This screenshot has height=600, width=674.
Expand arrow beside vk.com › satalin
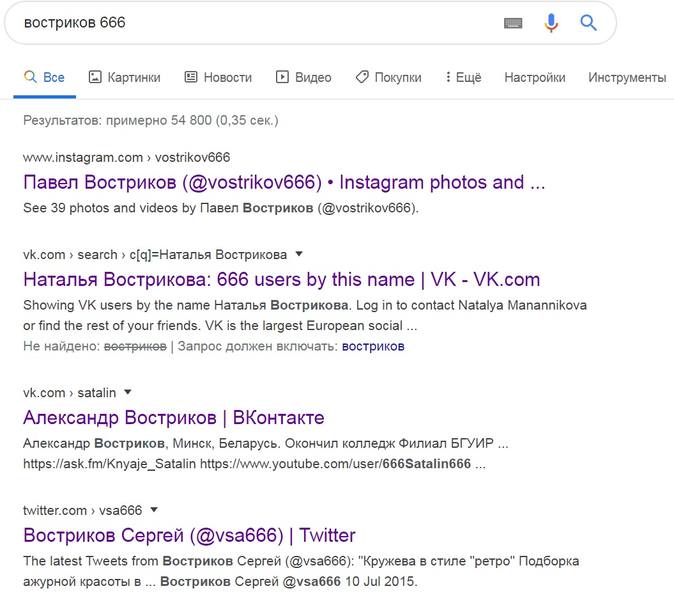tap(128, 392)
